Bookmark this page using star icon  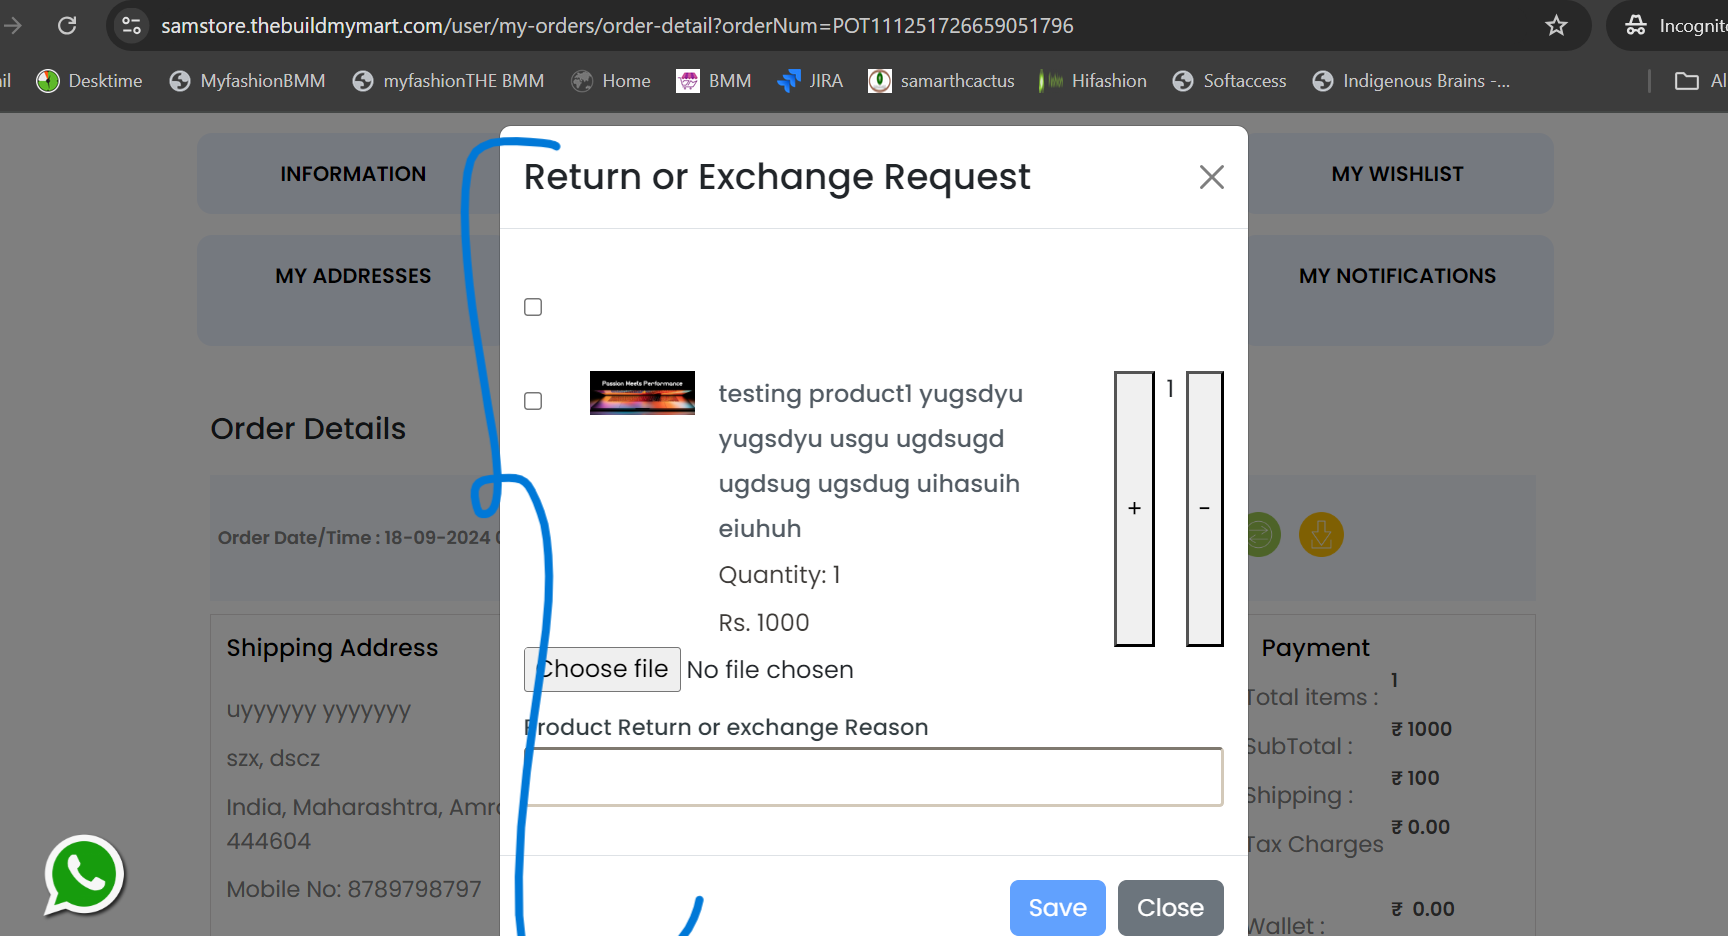click(x=1556, y=25)
